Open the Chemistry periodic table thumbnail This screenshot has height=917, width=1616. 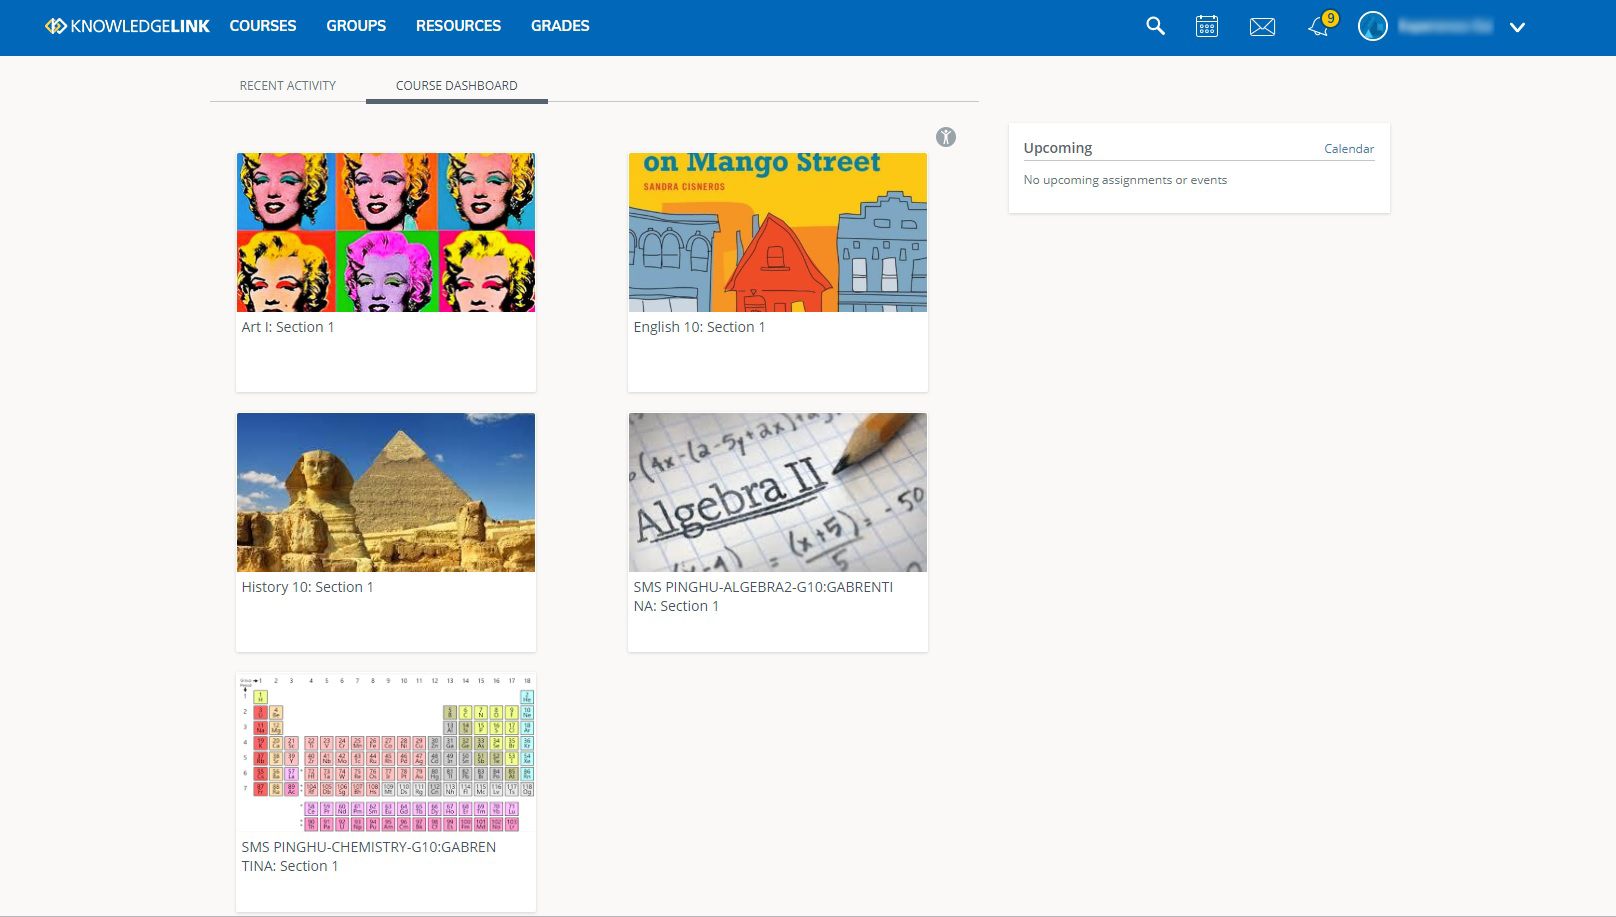pos(386,752)
